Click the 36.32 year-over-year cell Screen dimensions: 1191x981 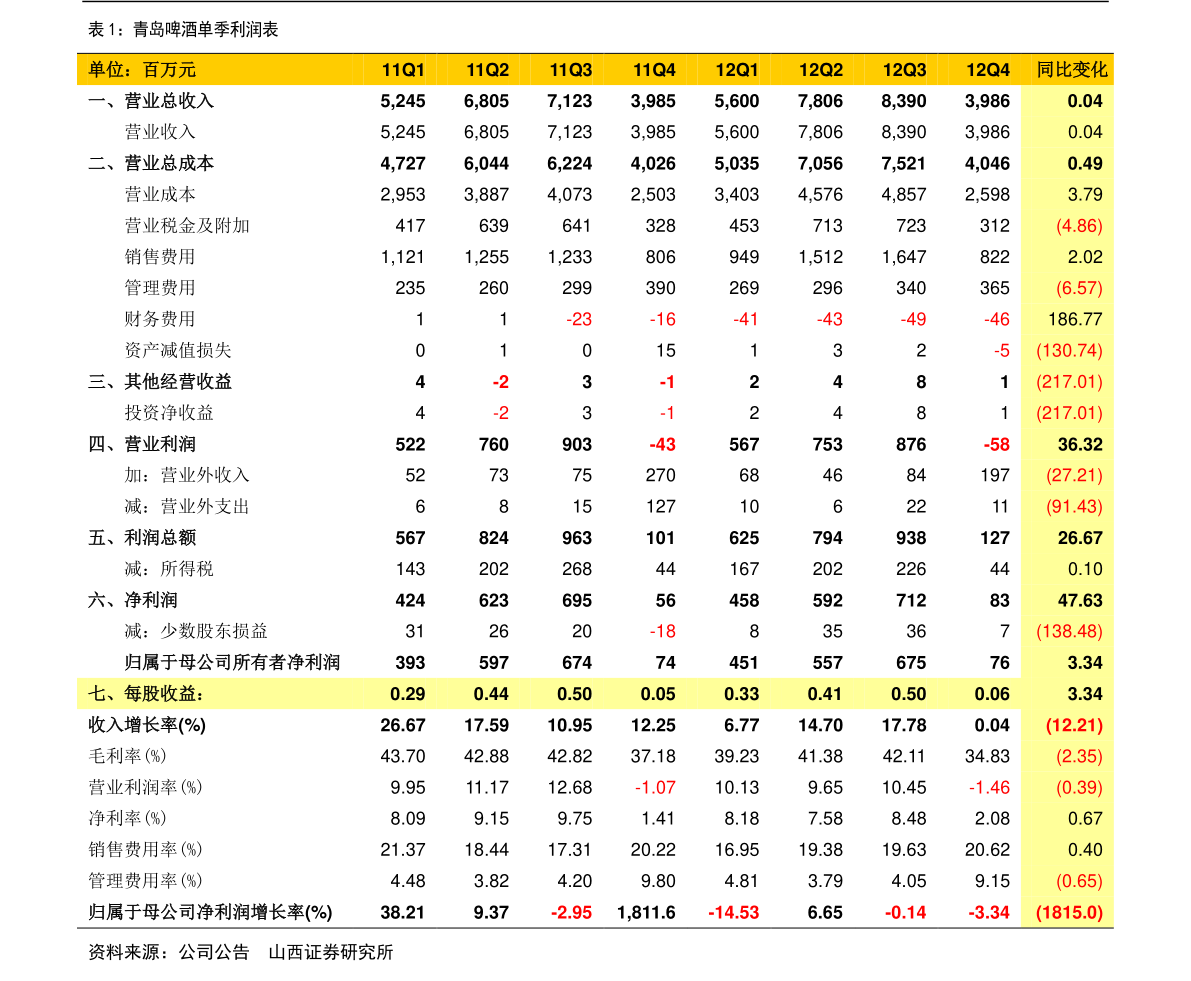tap(1079, 445)
